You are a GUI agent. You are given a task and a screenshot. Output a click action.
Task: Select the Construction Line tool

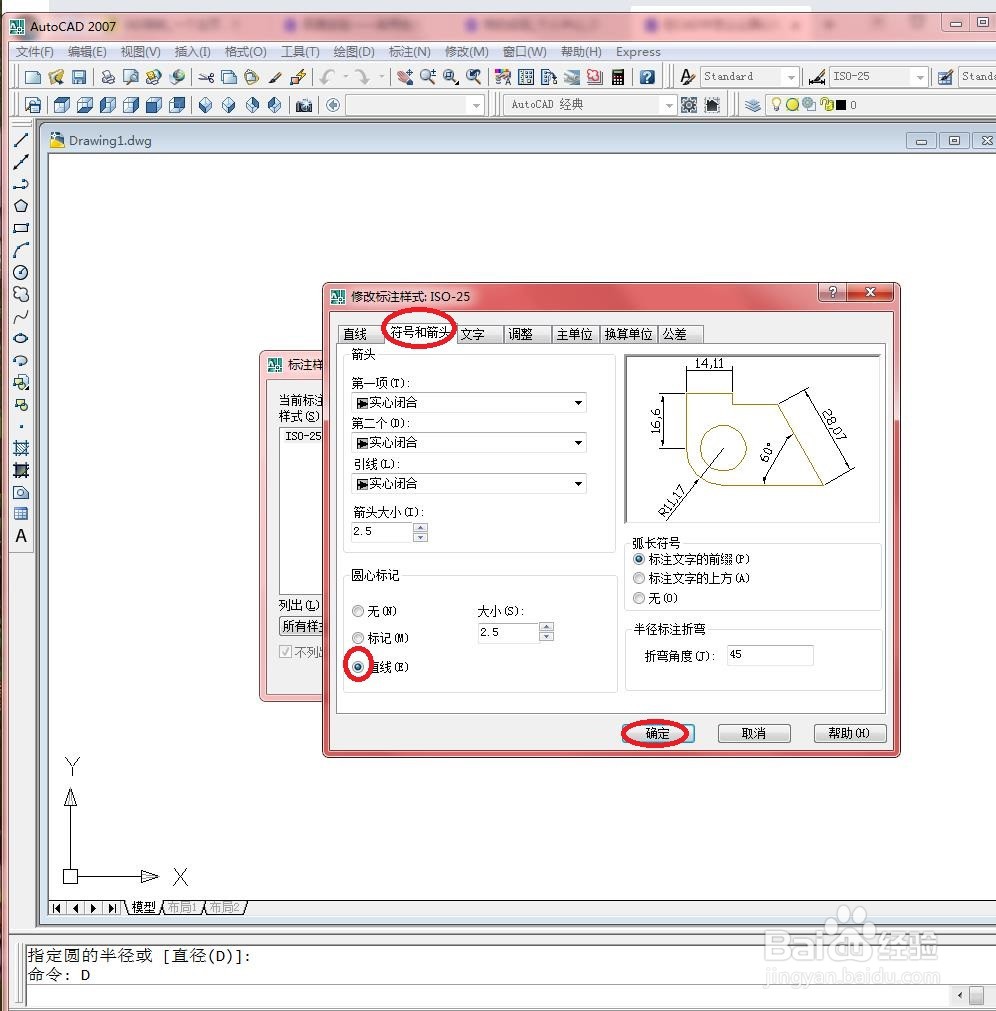(x=21, y=162)
